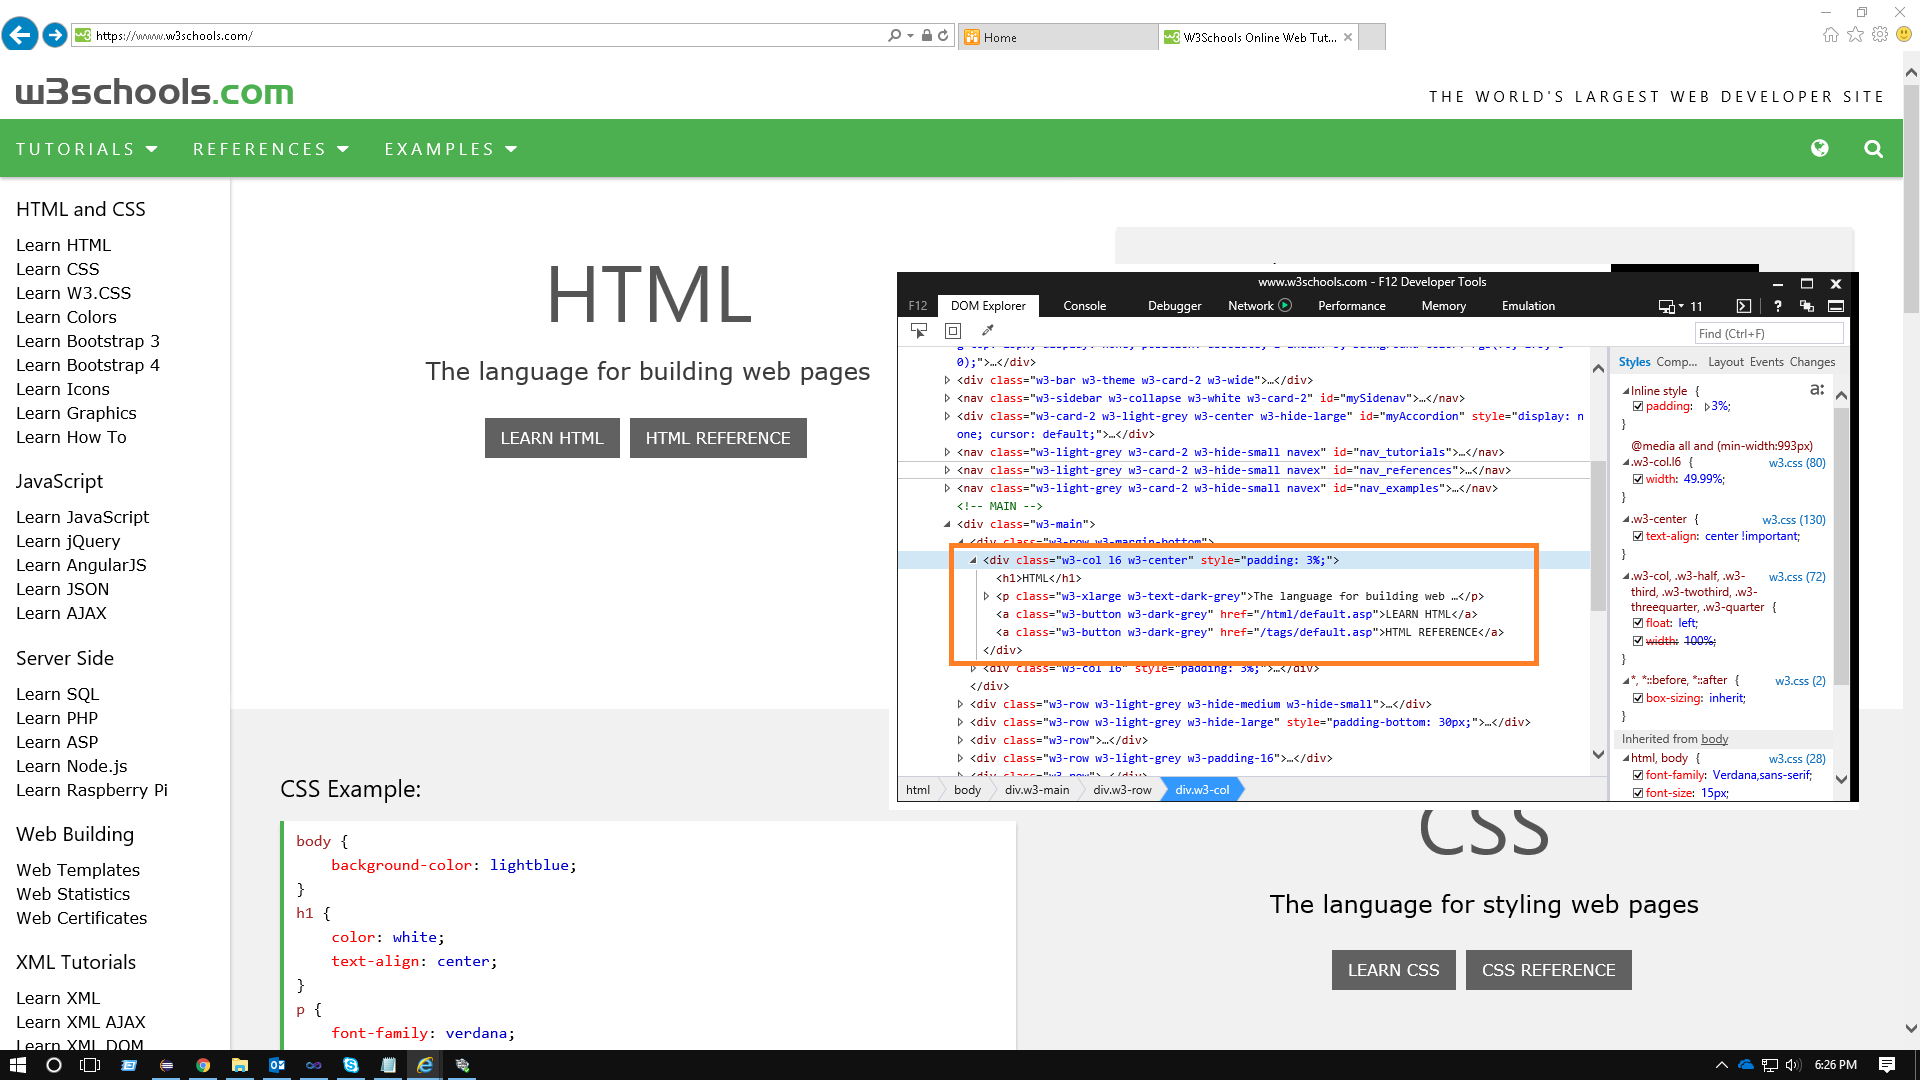Select the color picker eyedropper tool
The width and height of the screenshot is (1920, 1080).
click(x=988, y=331)
